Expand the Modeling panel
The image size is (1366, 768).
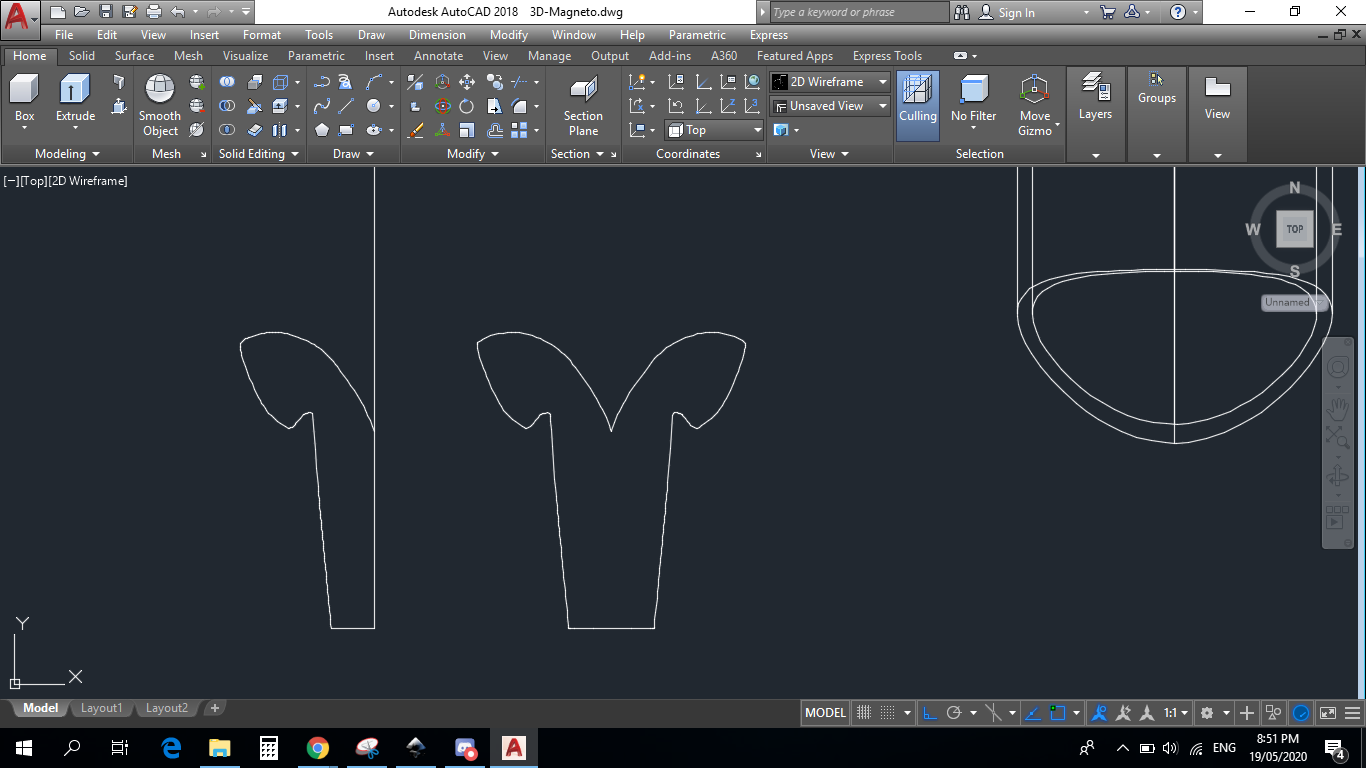click(67, 154)
